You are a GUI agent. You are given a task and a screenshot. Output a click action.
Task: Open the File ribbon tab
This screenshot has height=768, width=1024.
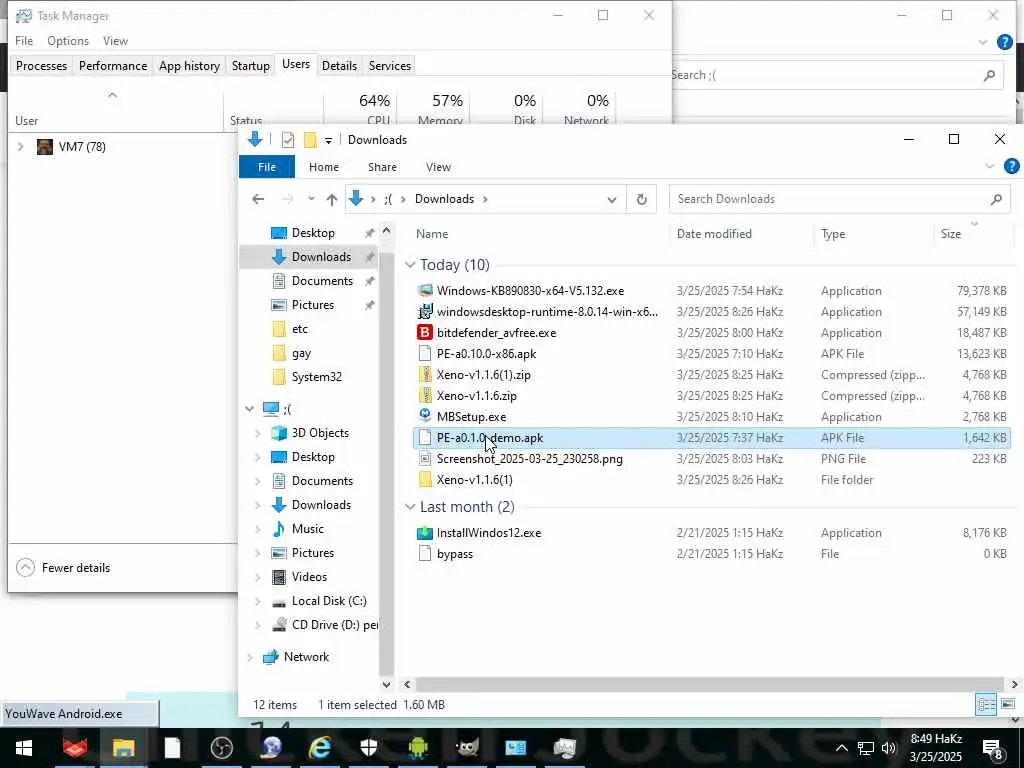[266, 167]
